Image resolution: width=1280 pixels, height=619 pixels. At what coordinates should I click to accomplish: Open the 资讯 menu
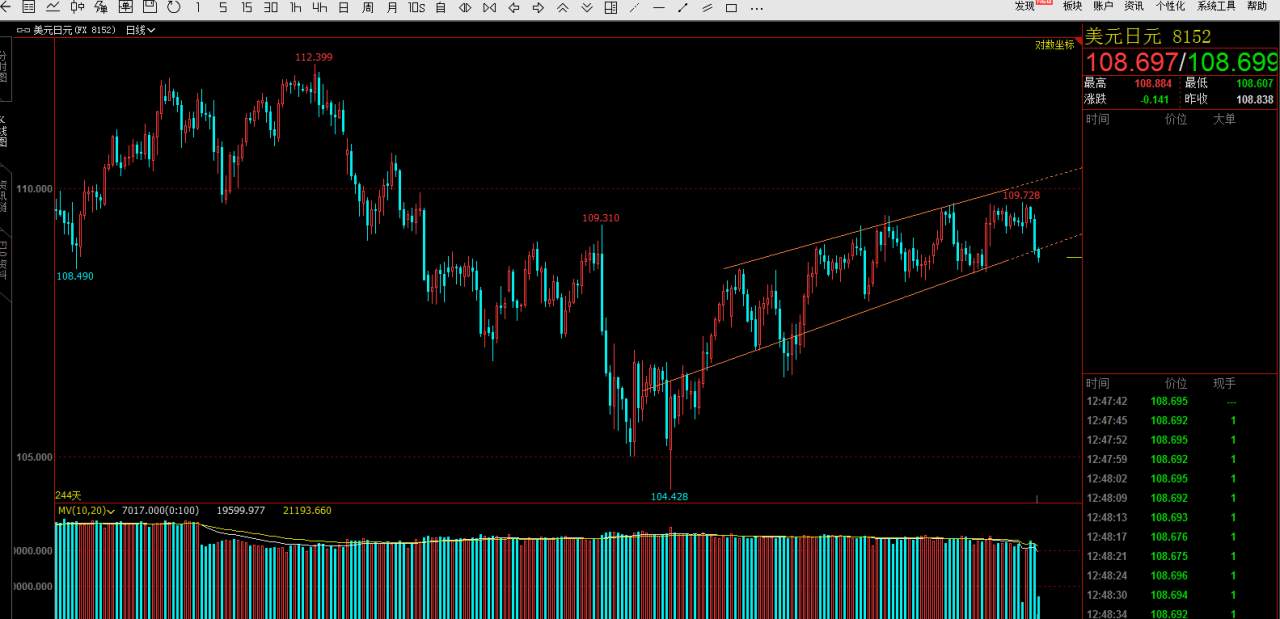[x=1134, y=6]
